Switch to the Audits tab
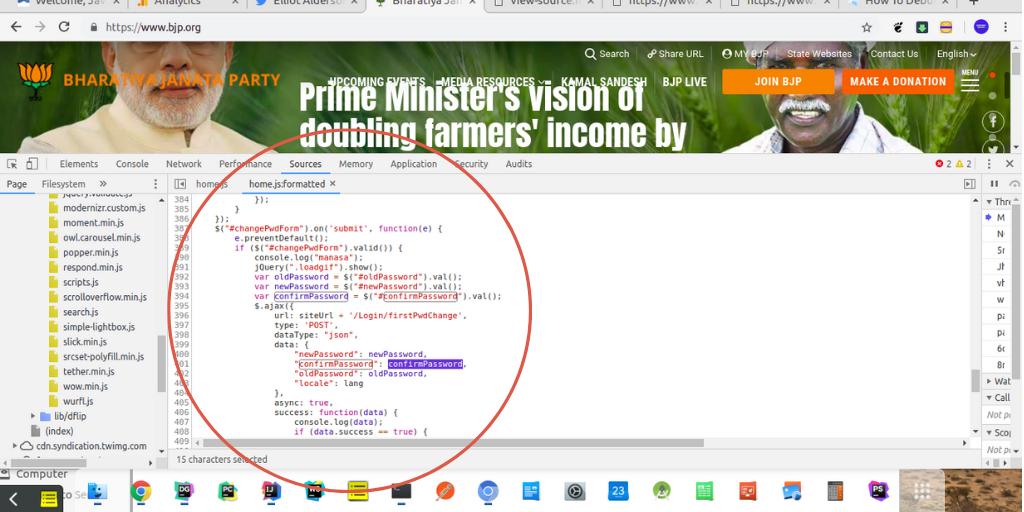The height and width of the screenshot is (512, 1024). (x=519, y=164)
